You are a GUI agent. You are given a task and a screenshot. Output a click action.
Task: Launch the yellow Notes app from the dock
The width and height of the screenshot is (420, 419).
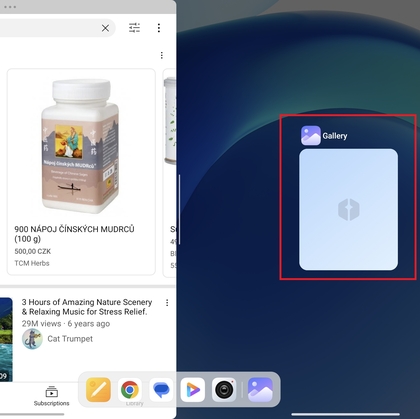coord(98,389)
